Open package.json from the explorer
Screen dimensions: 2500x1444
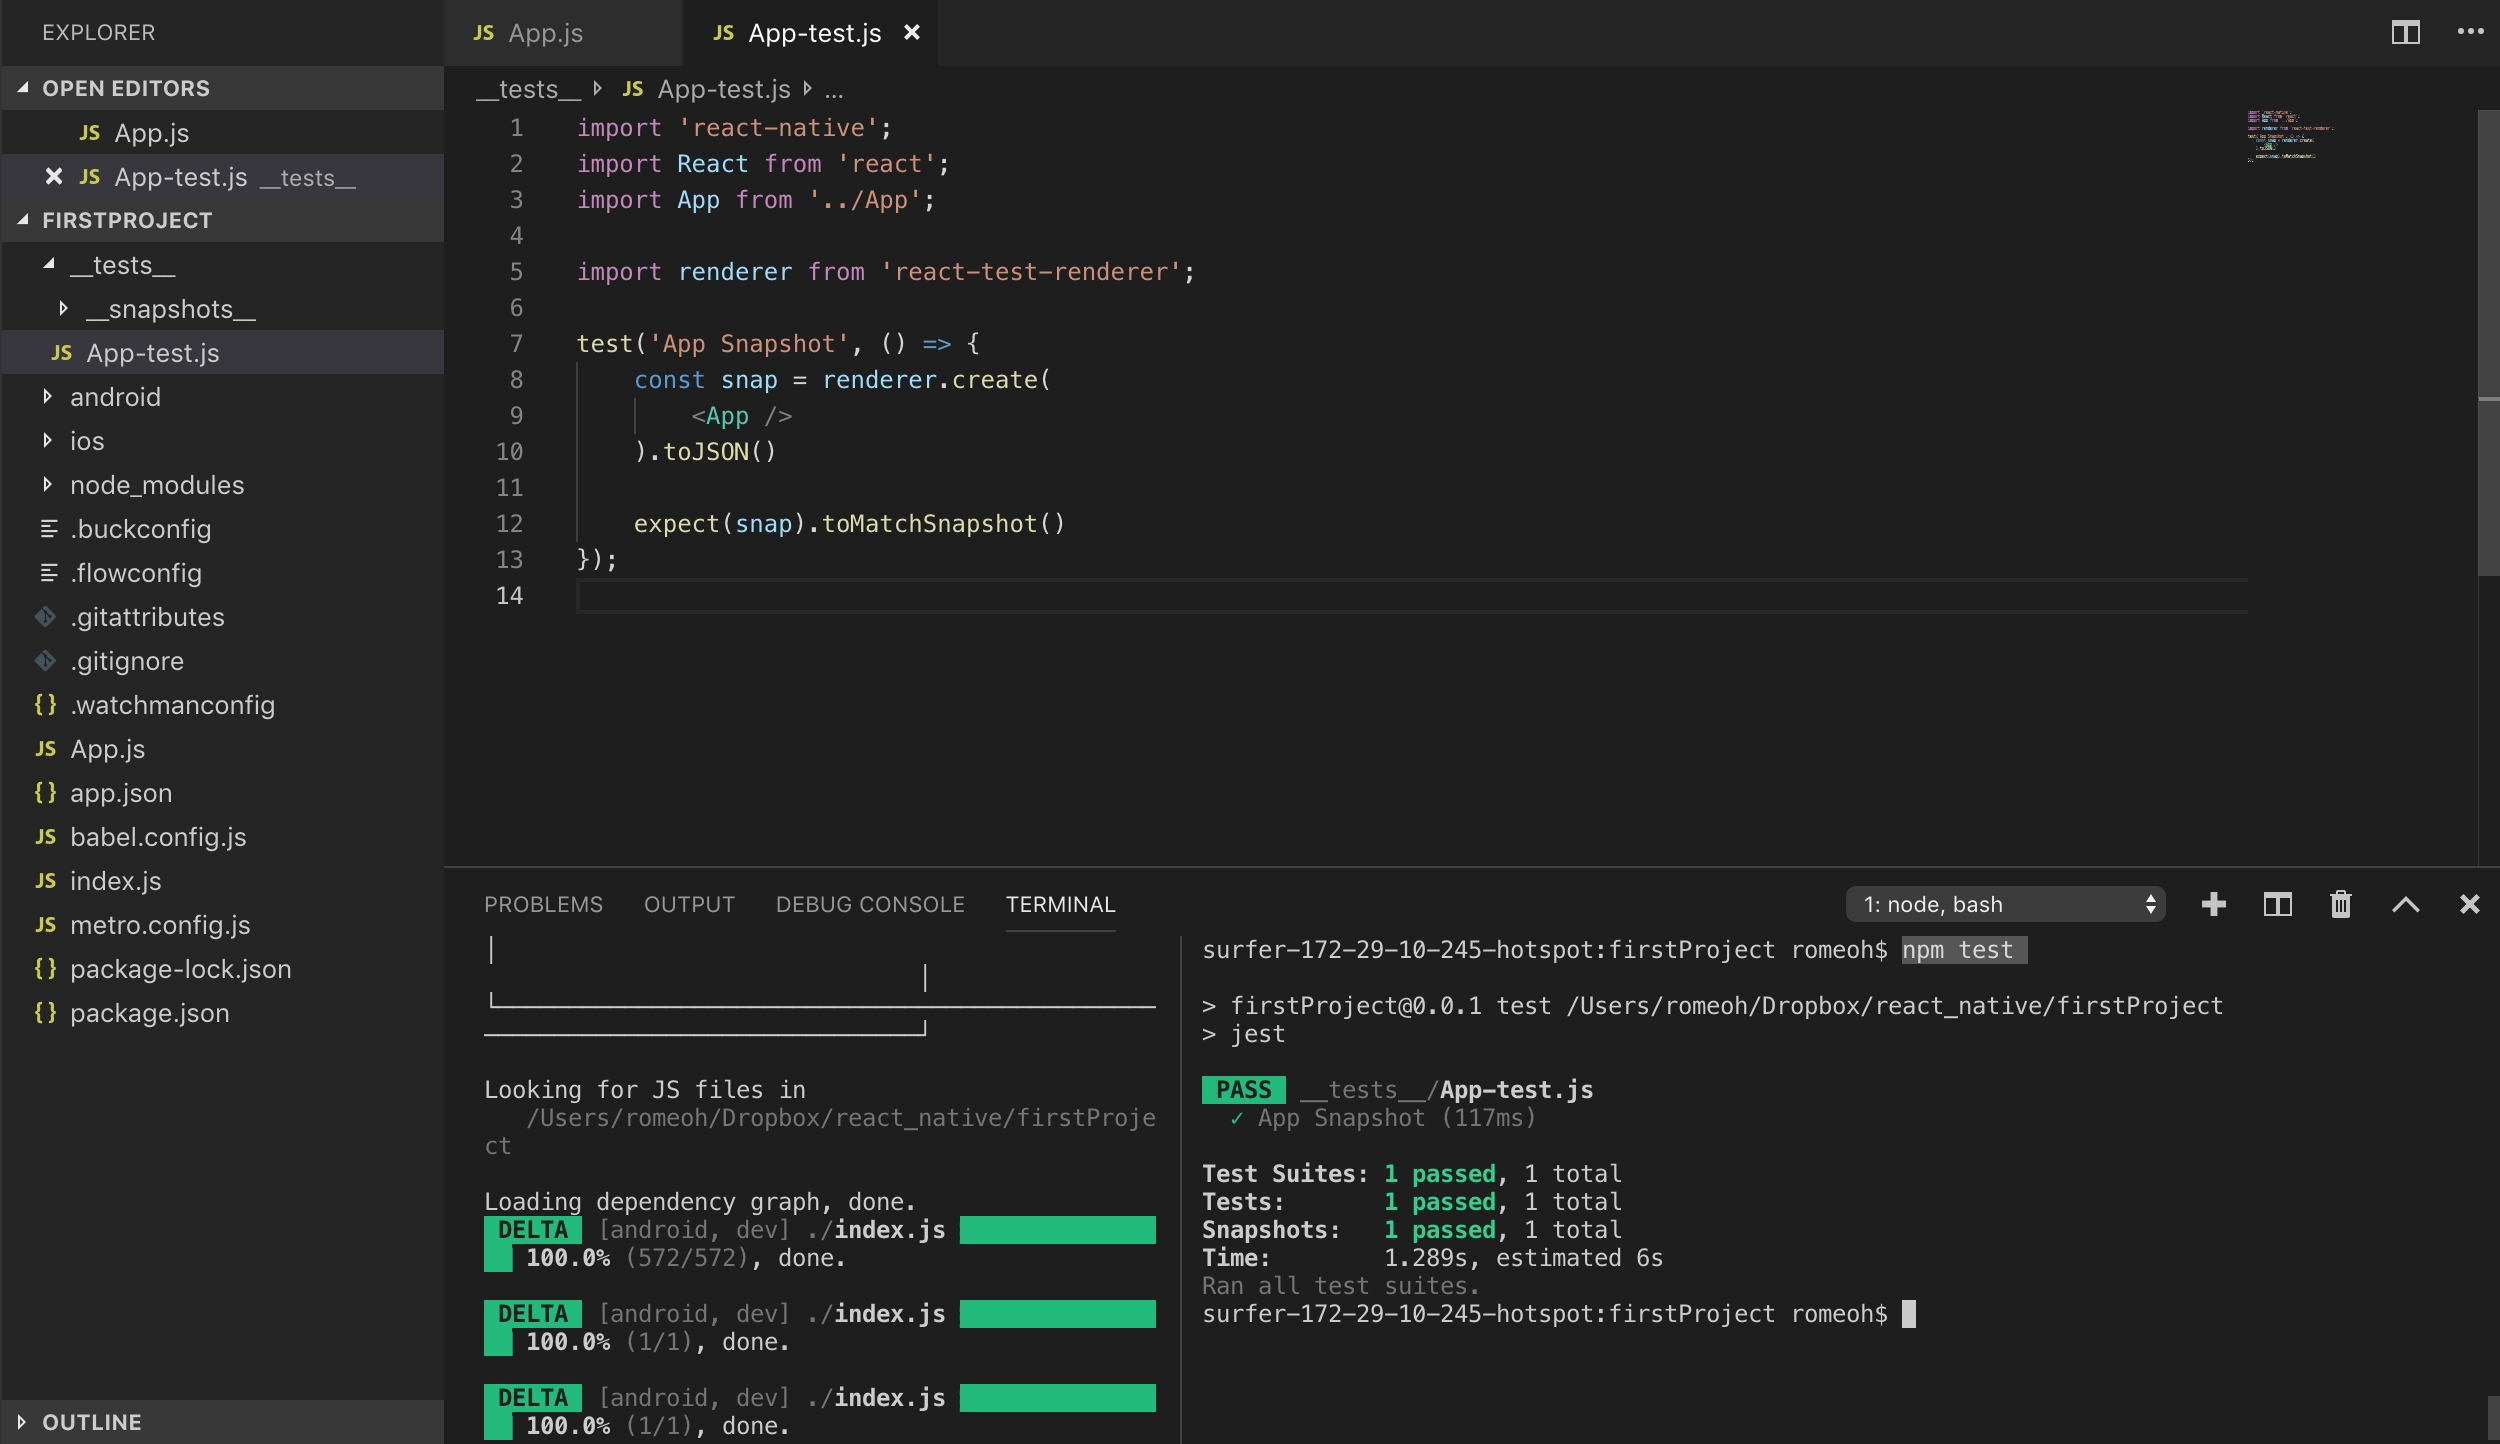[x=149, y=1013]
